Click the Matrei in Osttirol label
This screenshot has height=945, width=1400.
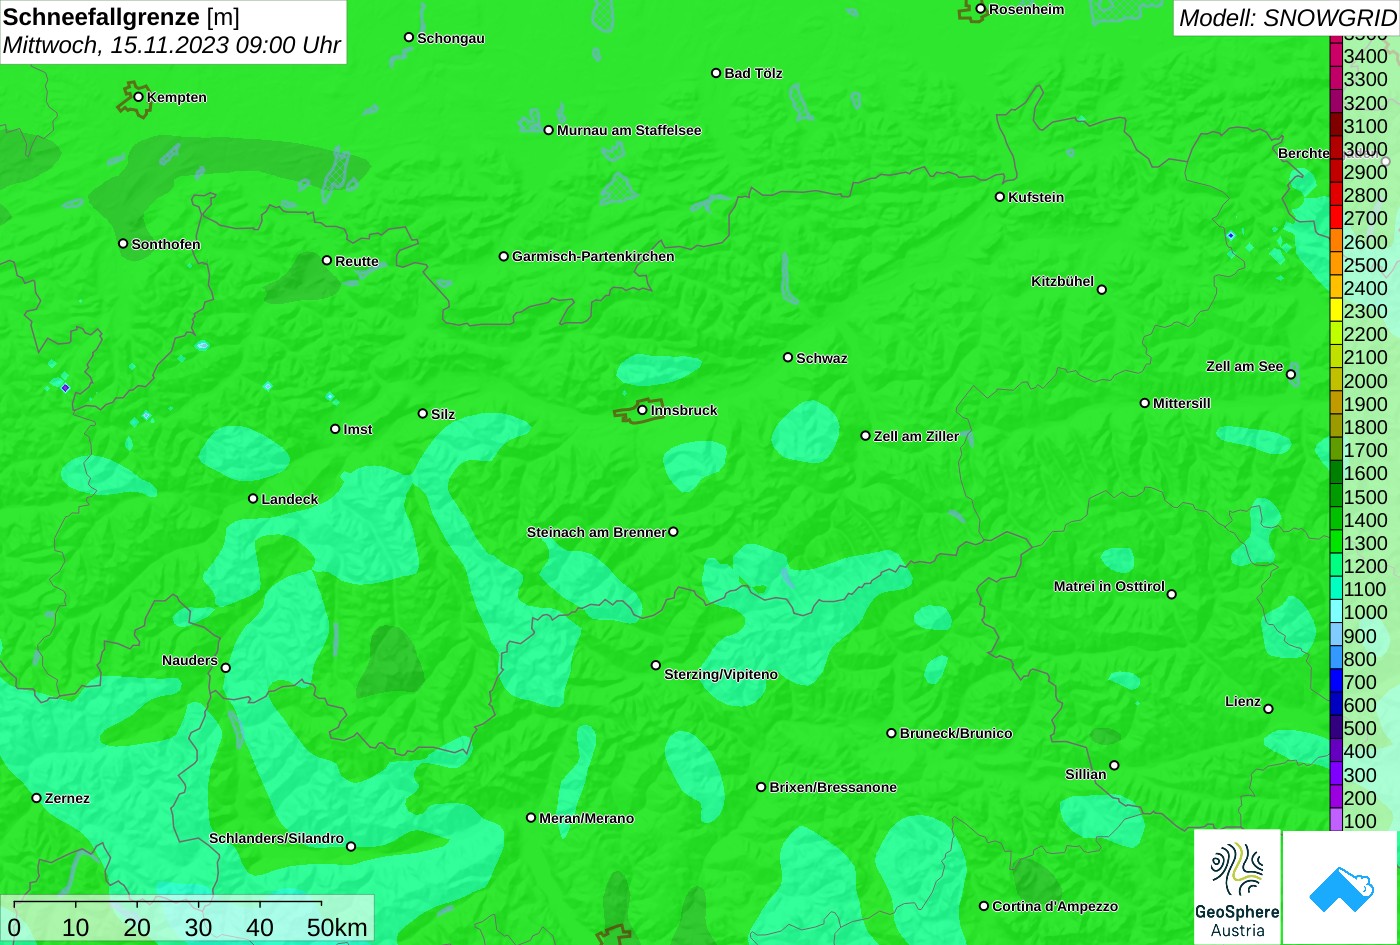(x=1109, y=586)
